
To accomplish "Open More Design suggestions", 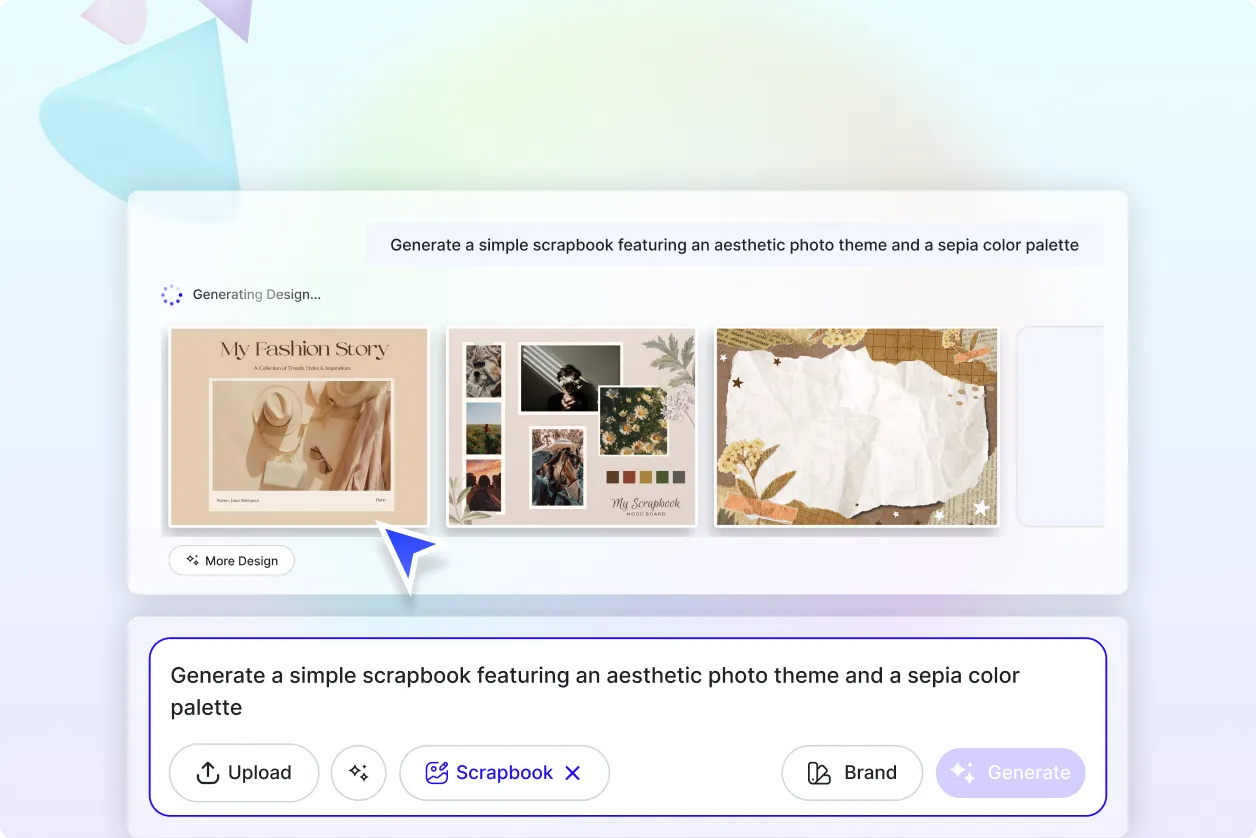I will (231, 560).
